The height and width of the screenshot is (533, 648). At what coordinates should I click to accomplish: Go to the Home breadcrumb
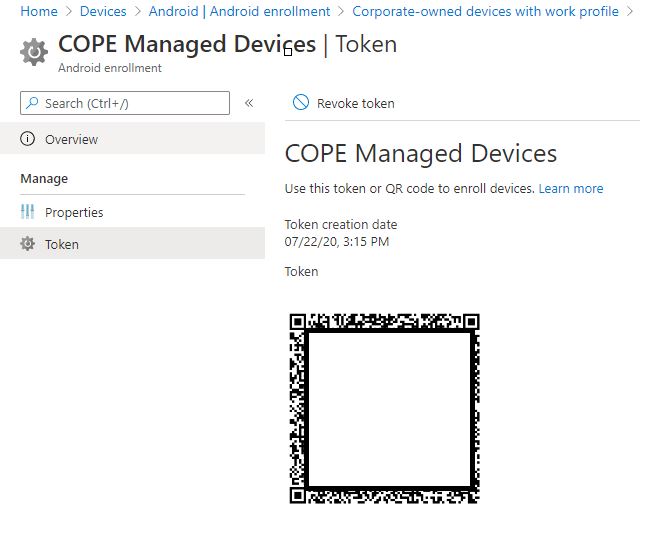39,11
